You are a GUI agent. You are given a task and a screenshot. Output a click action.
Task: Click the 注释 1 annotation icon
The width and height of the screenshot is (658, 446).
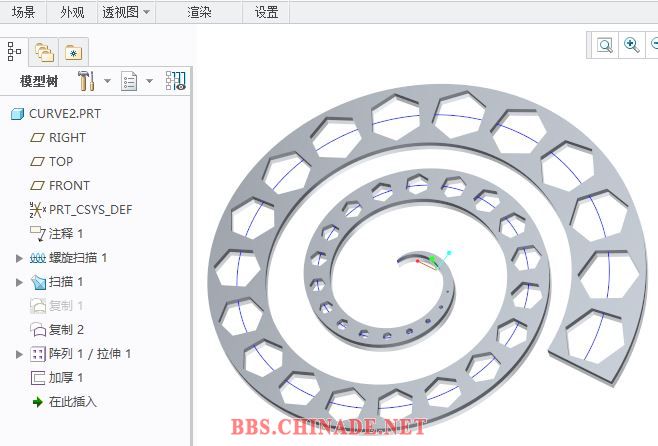[38, 234]
